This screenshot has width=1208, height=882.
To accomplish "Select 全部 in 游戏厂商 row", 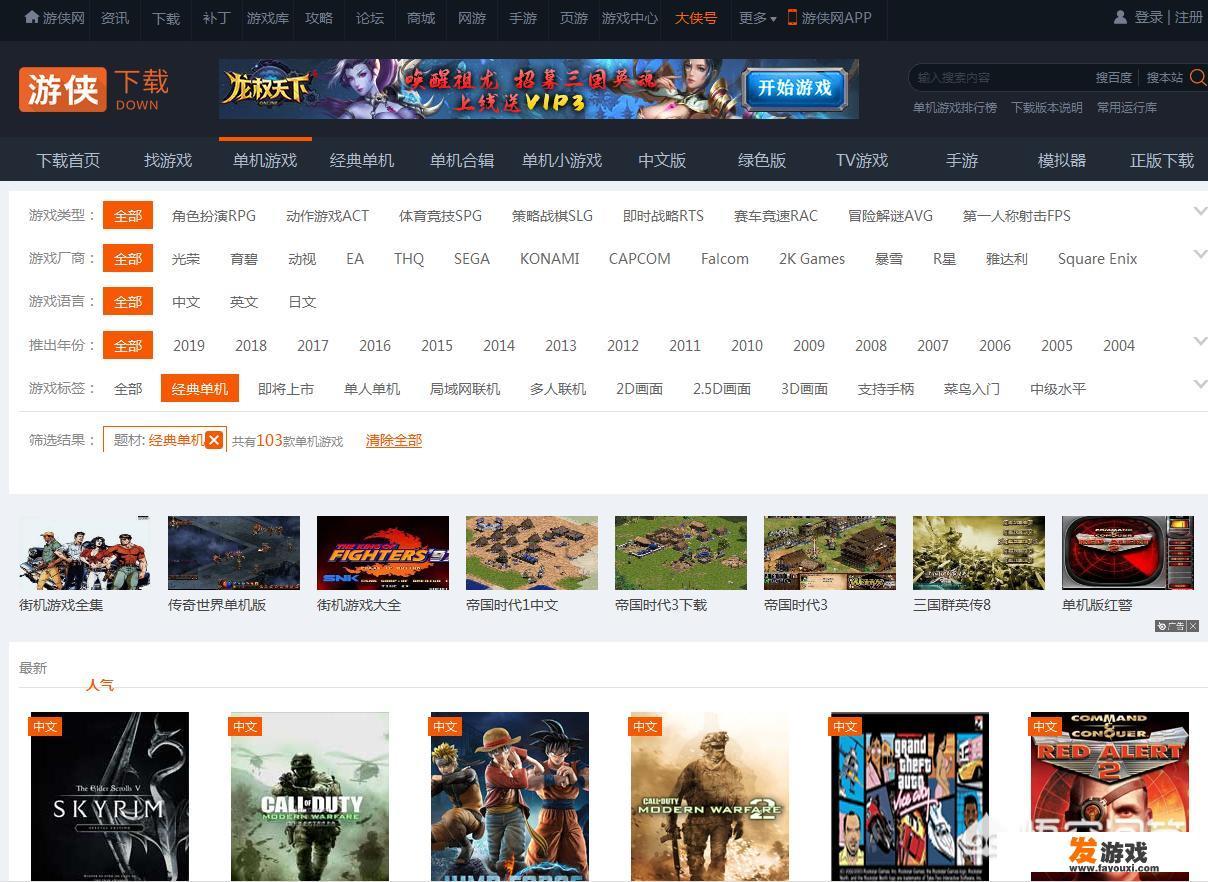I will (x=128, y=258).
